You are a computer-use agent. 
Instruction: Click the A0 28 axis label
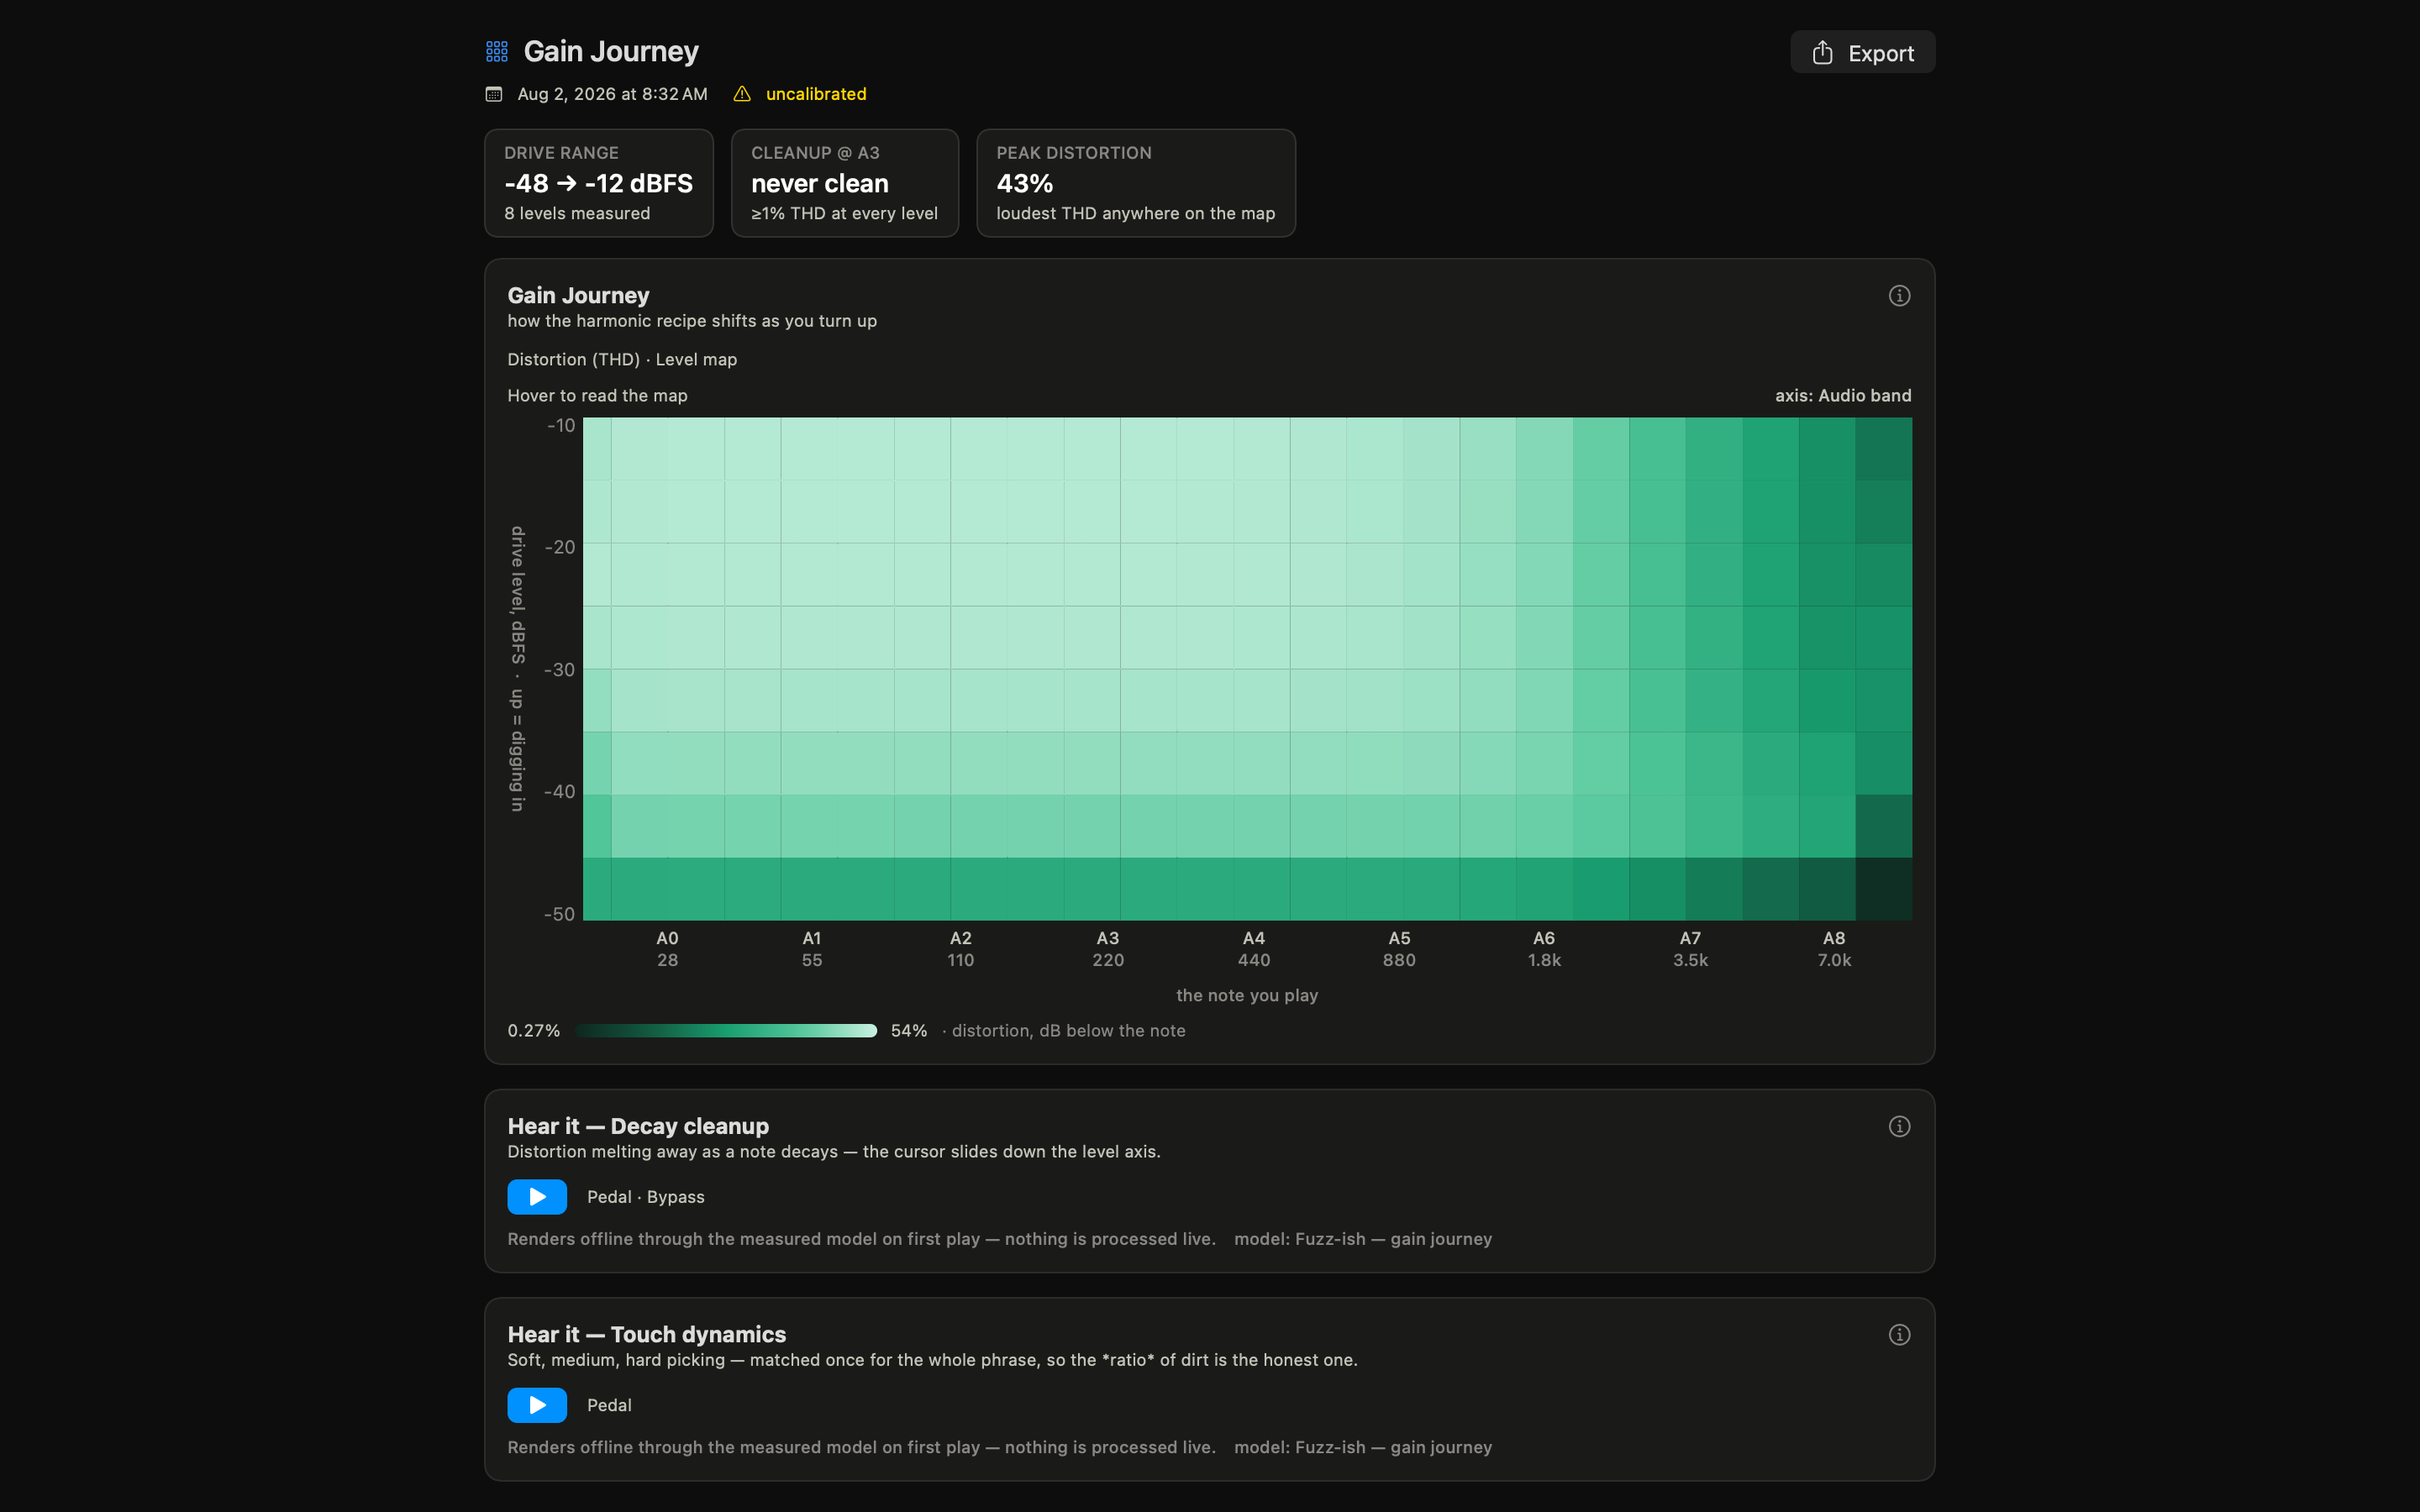click(x=667, y=949)
